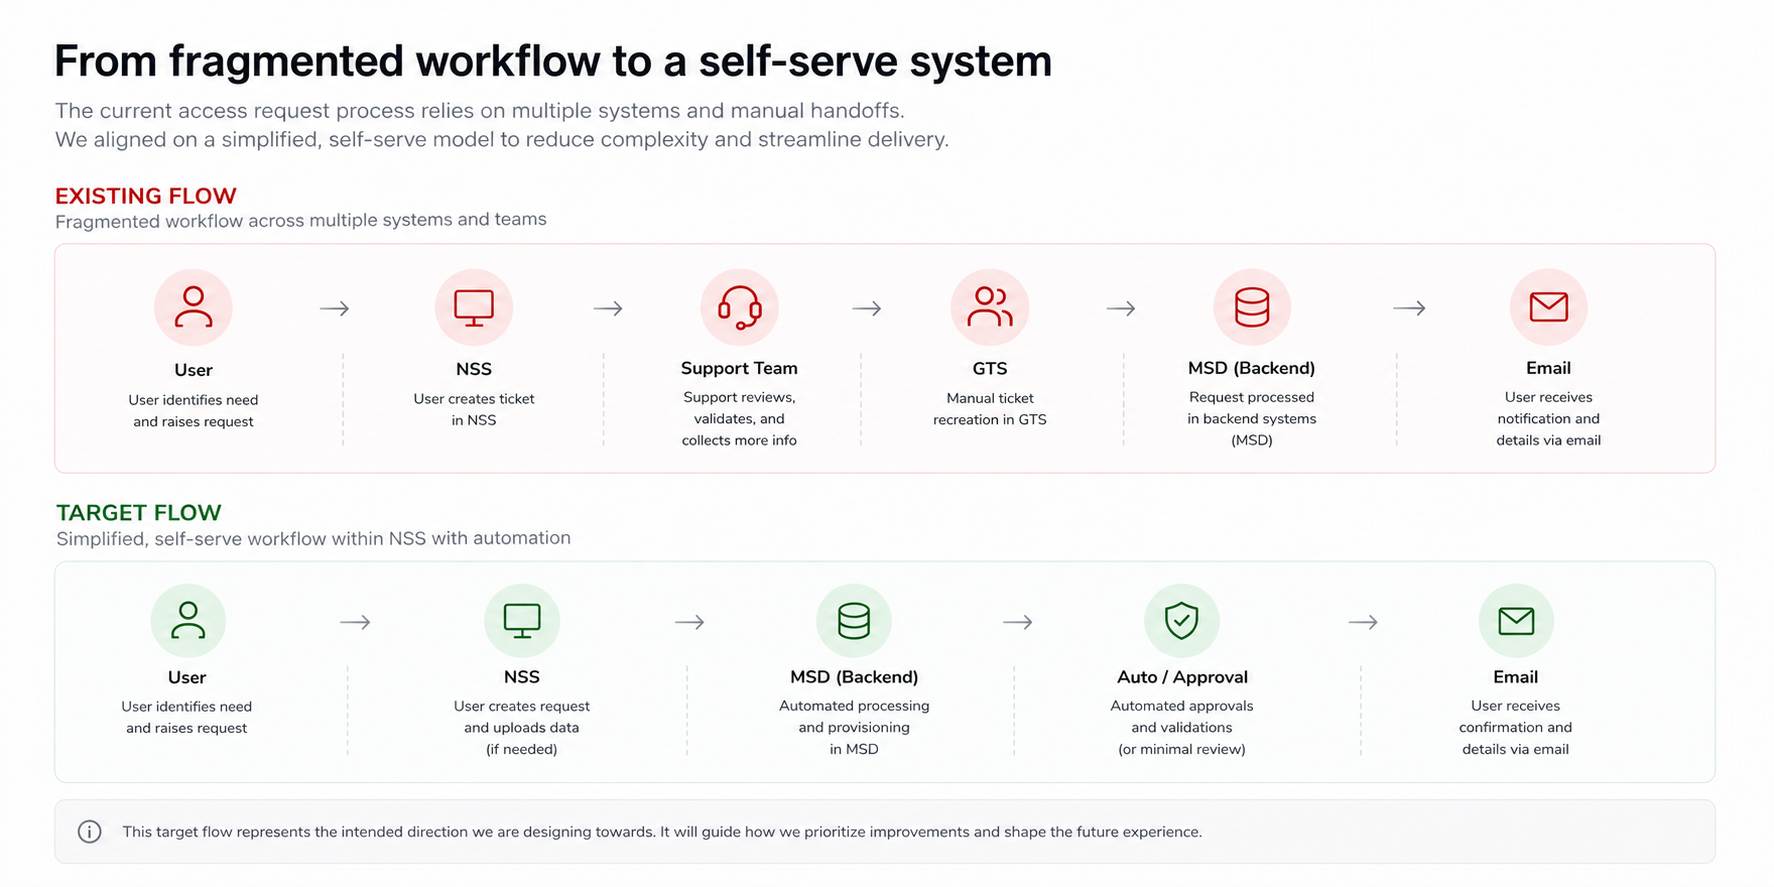Click the 'User' label in Target Flow
1774x887 pixels.
pos(187,678)
